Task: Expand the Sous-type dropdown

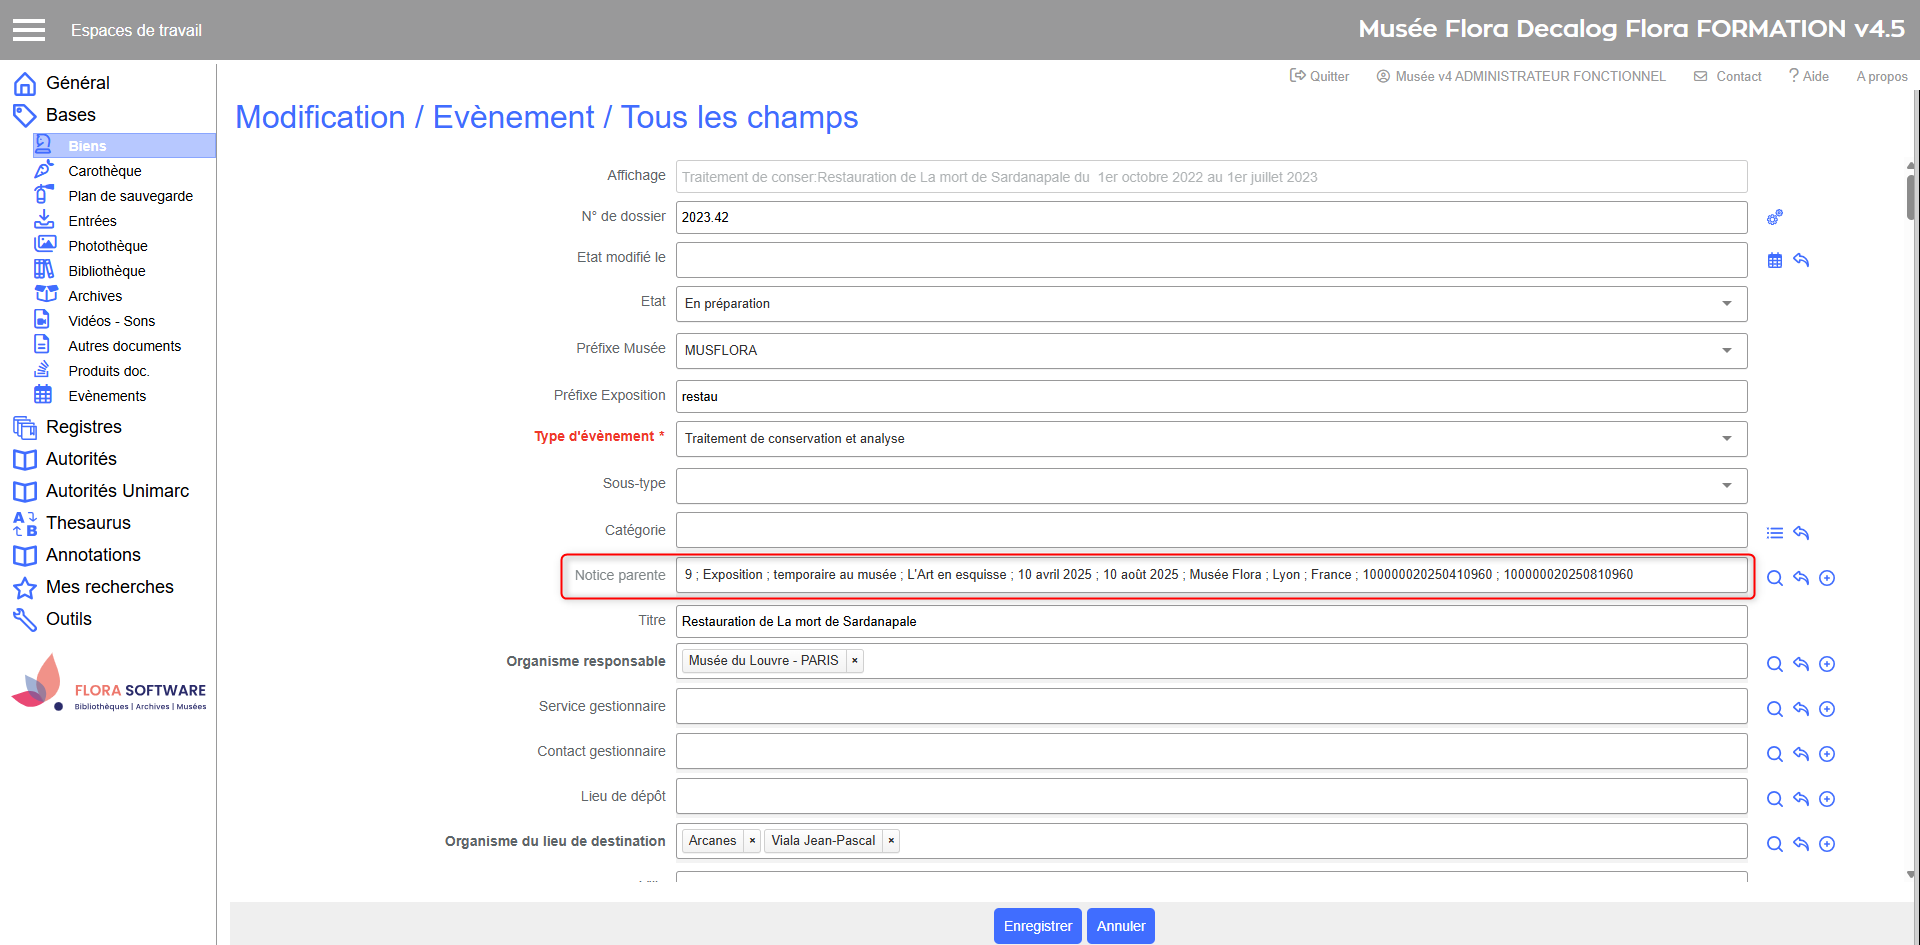Action: [1726, 486]
